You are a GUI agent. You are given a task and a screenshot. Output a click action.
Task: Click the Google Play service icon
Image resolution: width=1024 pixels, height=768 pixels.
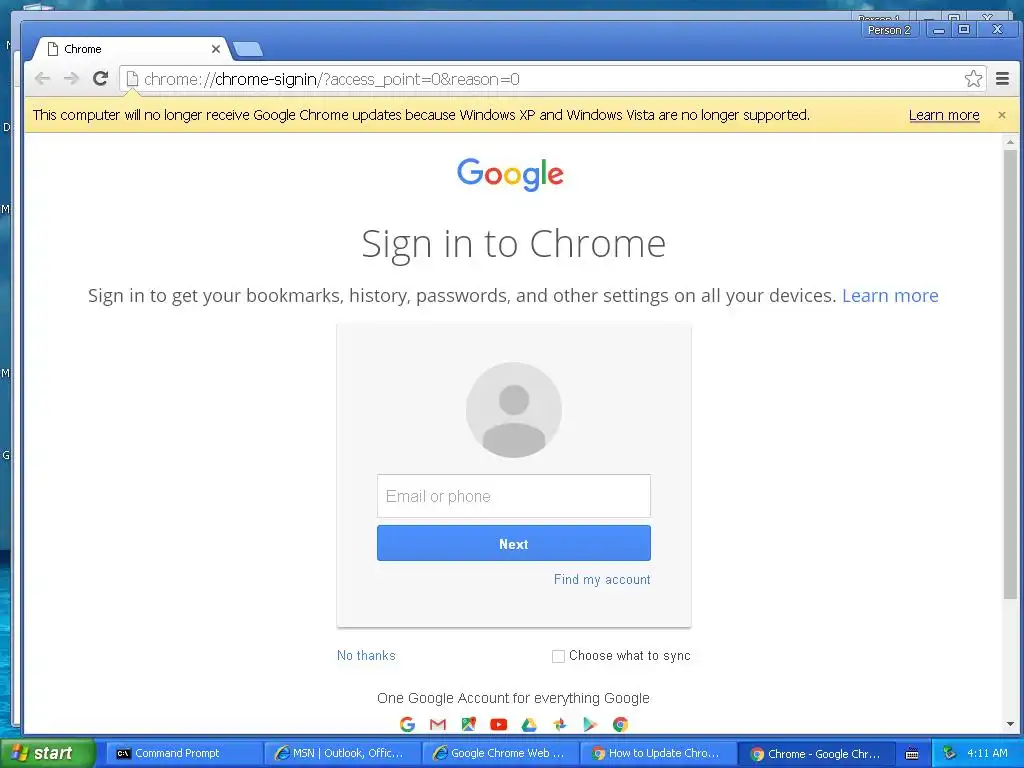click(x=590, y=724)
